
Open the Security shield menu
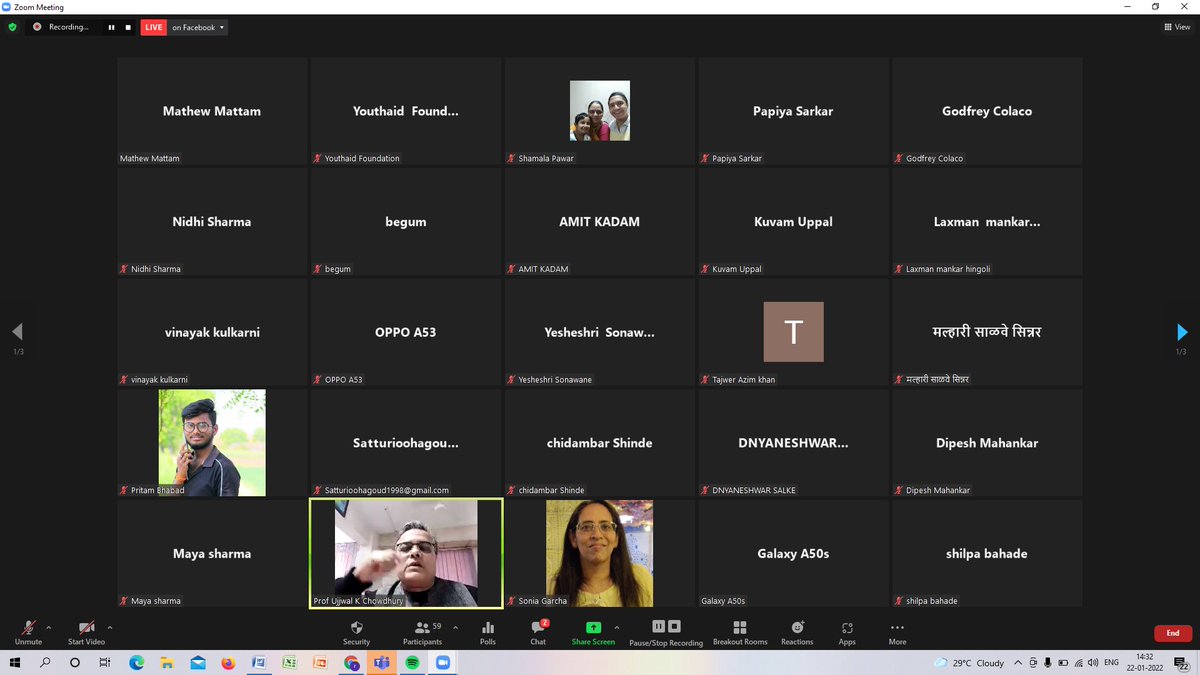[356, 632]
